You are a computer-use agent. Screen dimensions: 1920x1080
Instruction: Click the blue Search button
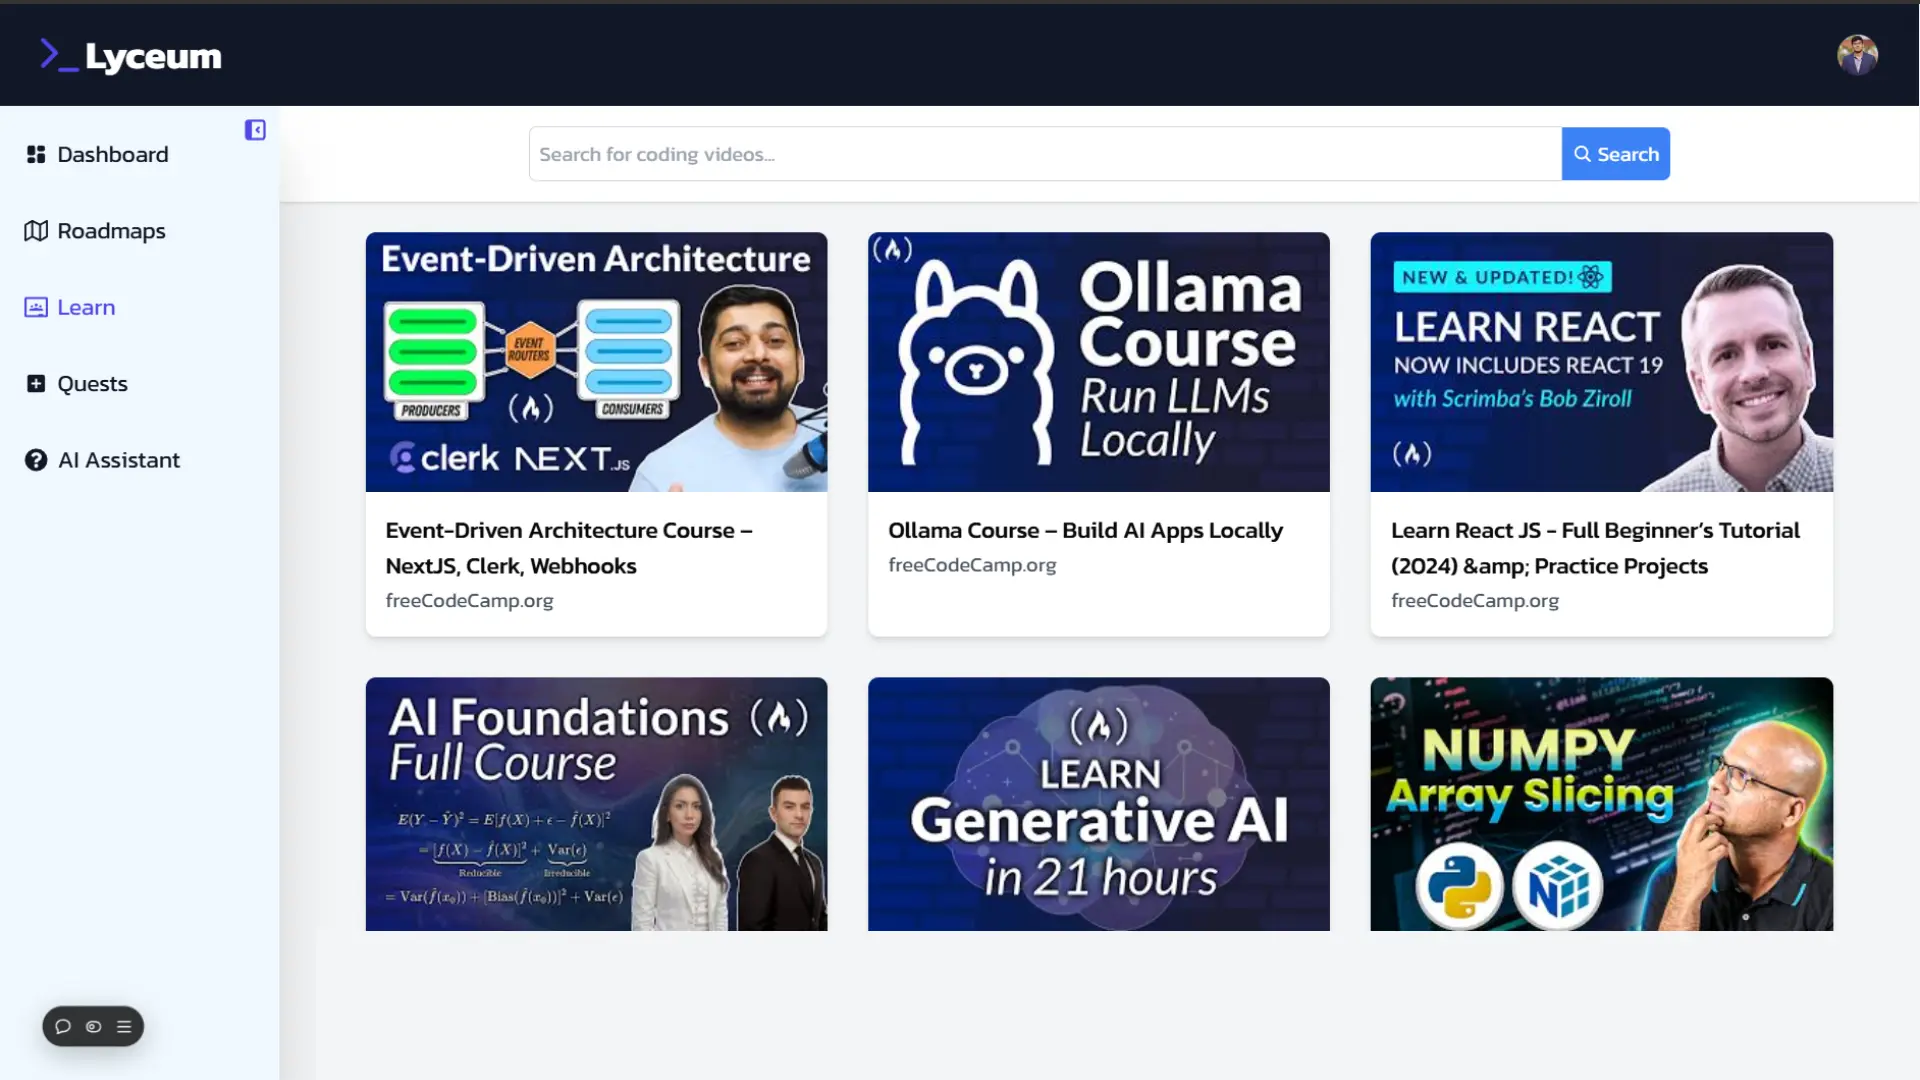[1615, 154]
